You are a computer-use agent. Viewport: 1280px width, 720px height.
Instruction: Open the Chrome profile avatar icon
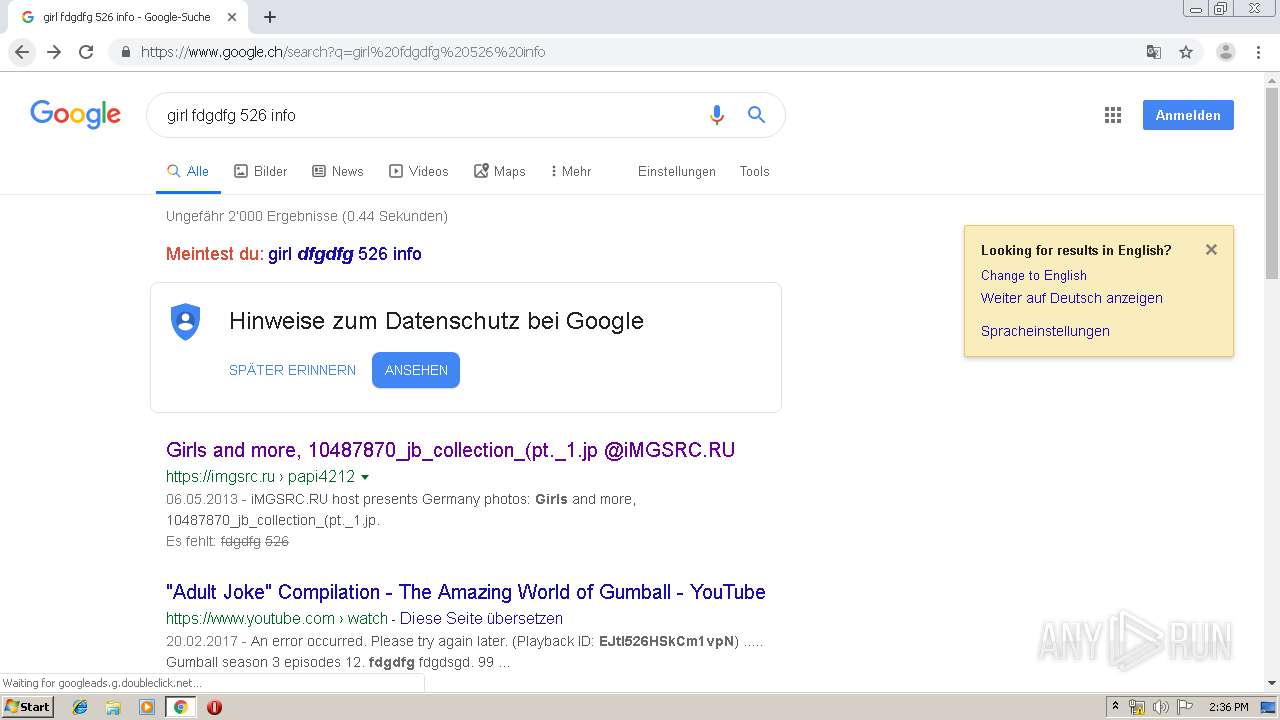coord(1226,52)
